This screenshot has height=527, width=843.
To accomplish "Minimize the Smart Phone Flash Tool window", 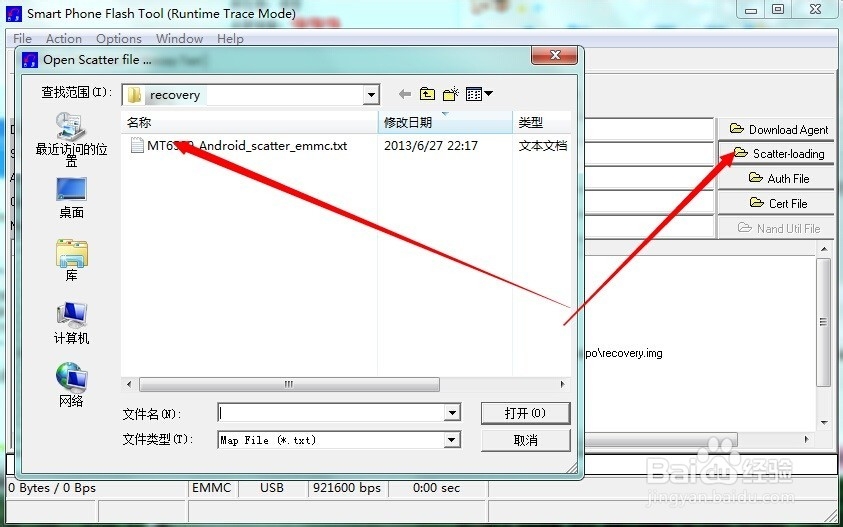I will pos(751,10).
